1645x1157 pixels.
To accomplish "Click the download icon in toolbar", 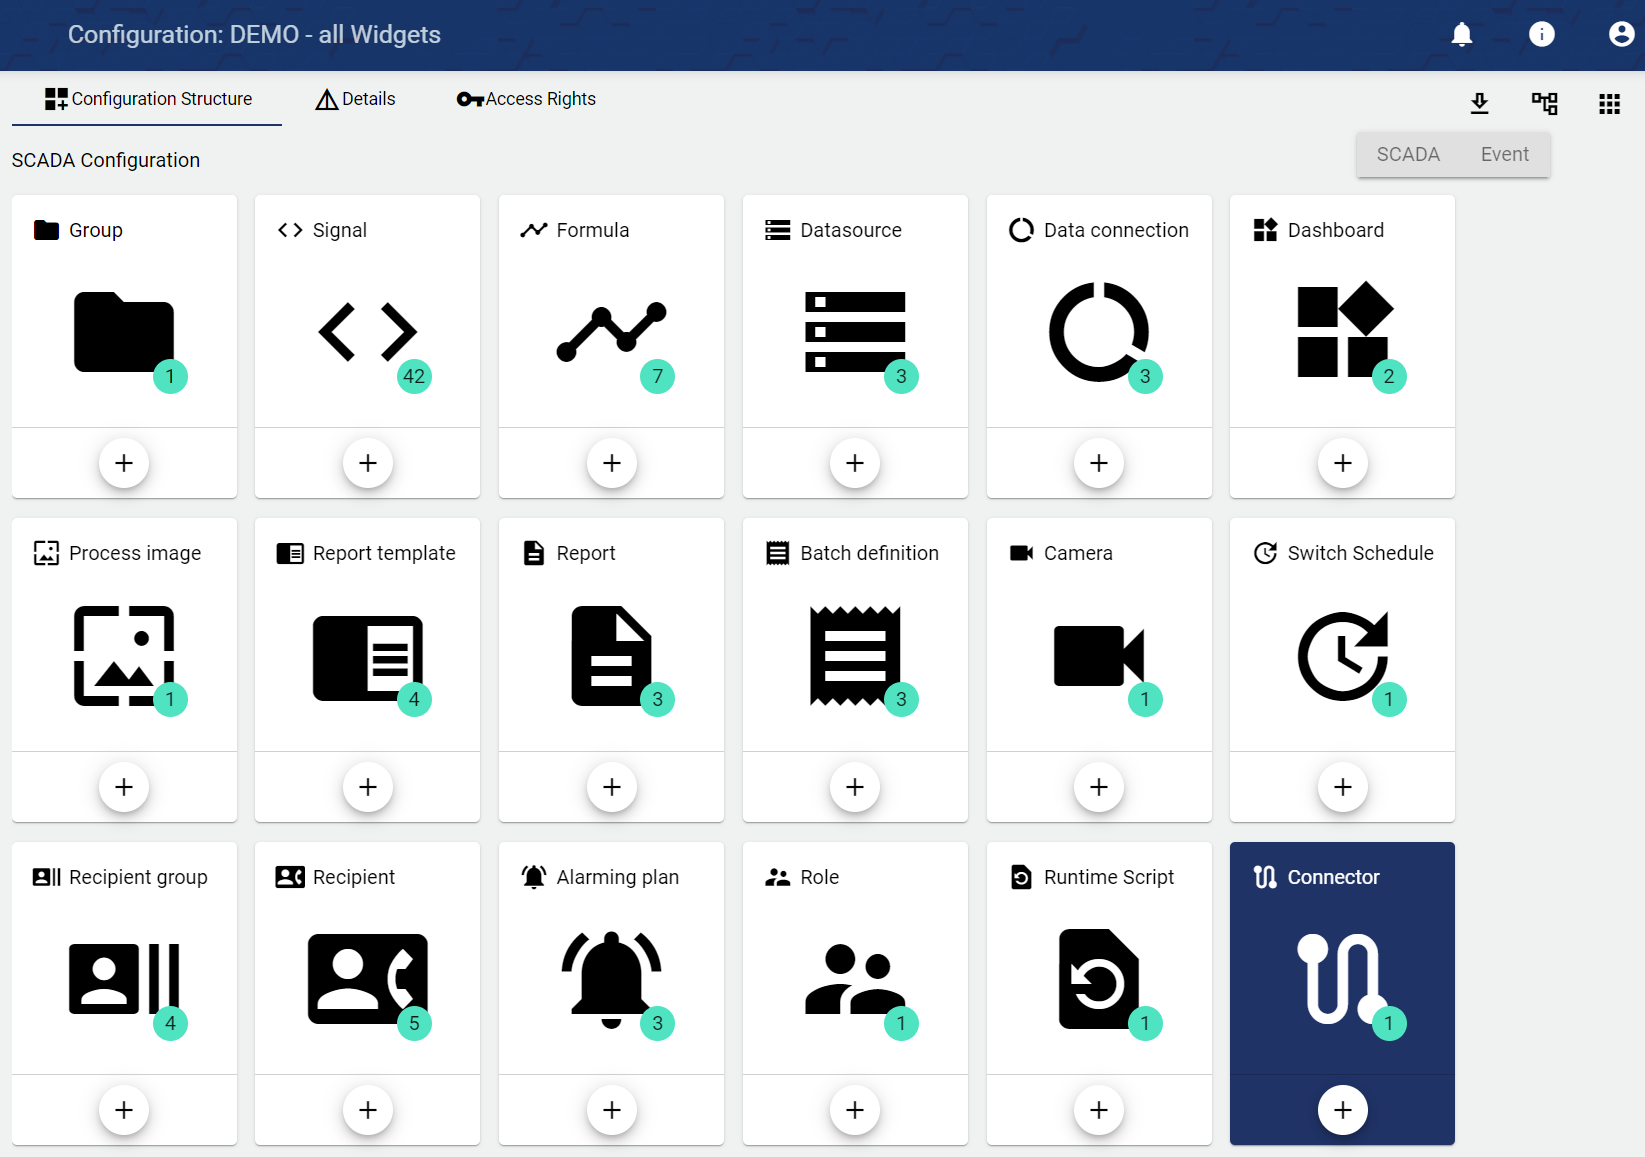I will click(x=1479, y=103).
